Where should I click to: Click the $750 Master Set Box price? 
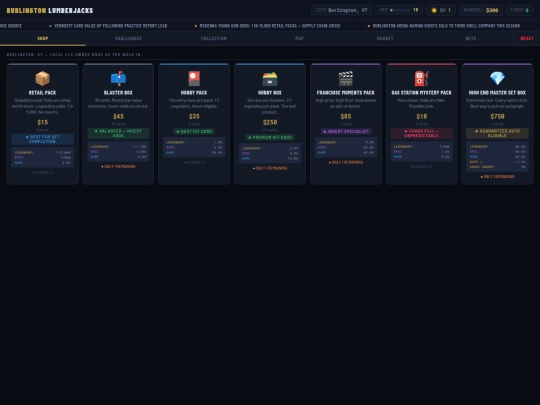(497, 116)
